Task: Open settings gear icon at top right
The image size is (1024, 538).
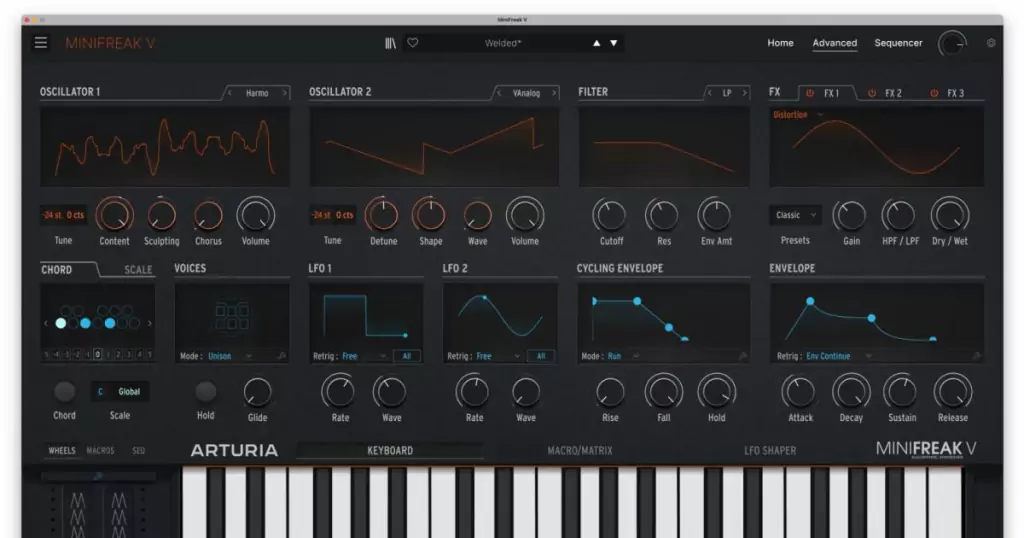Action: [x=991, y=43]
